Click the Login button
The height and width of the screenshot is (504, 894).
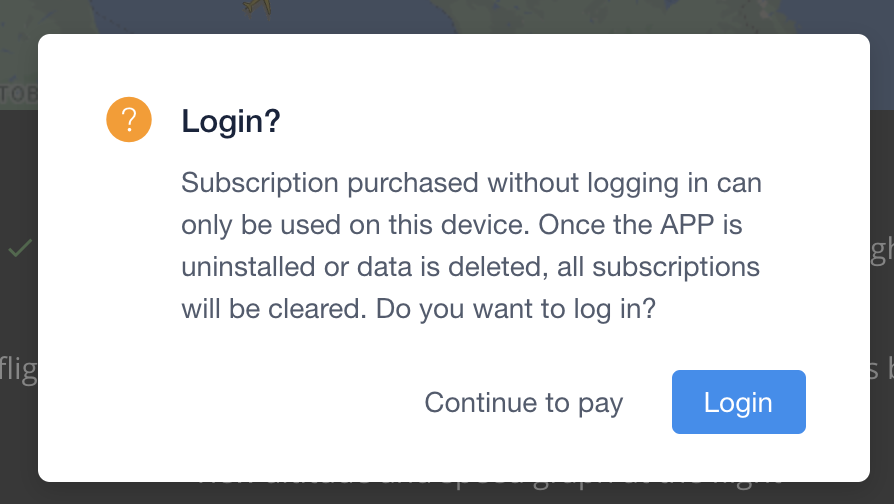point(738,402)
